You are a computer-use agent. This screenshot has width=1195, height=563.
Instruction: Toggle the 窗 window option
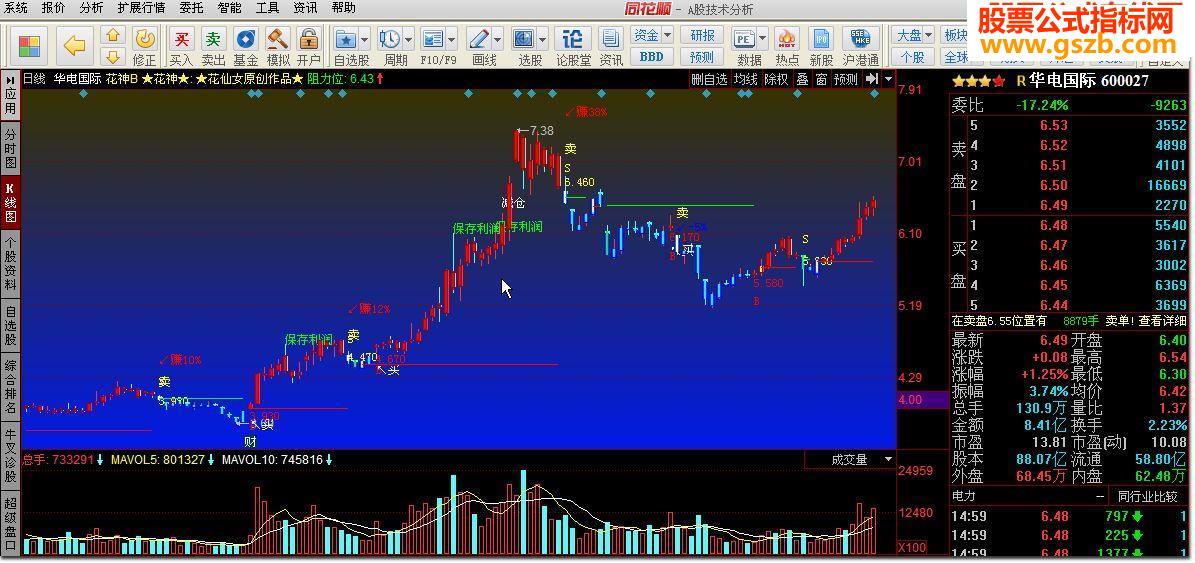tap(821, 78)
